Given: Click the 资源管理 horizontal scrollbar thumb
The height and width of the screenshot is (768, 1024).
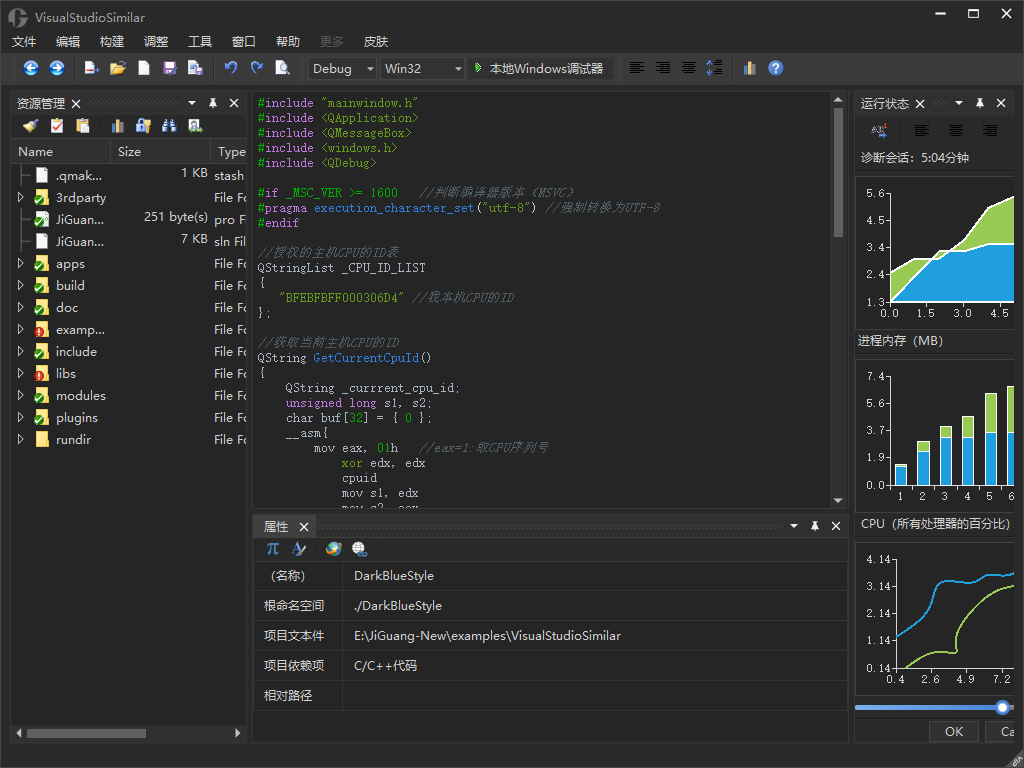Looking at the screenshot, I should tap(86, 733).
